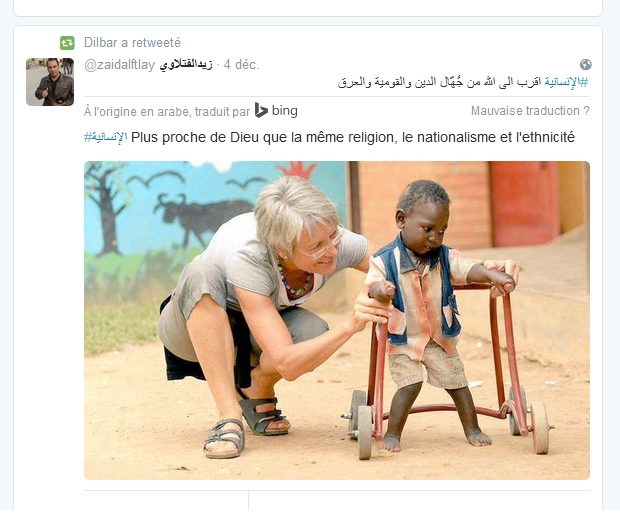The height and width of the screenshot is (514, 620).
Task: Click the Bing logo icon
Action: click(x=261, y=110)
